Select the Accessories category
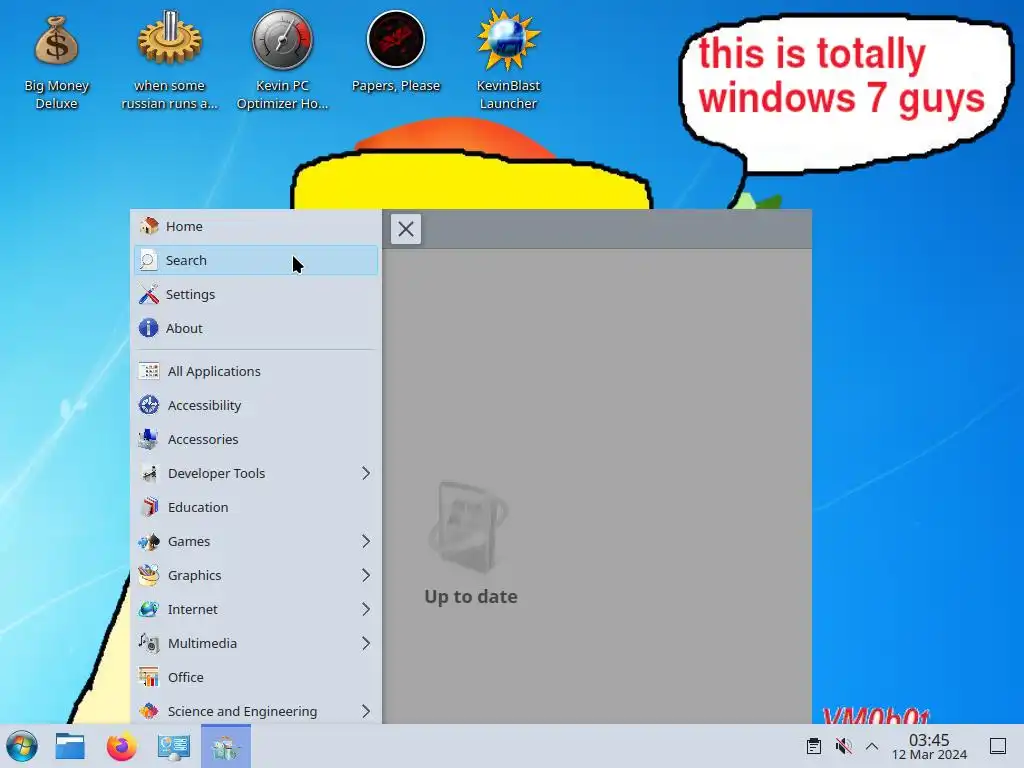This screenshot has height=768, width=1024. click(256, 439)
